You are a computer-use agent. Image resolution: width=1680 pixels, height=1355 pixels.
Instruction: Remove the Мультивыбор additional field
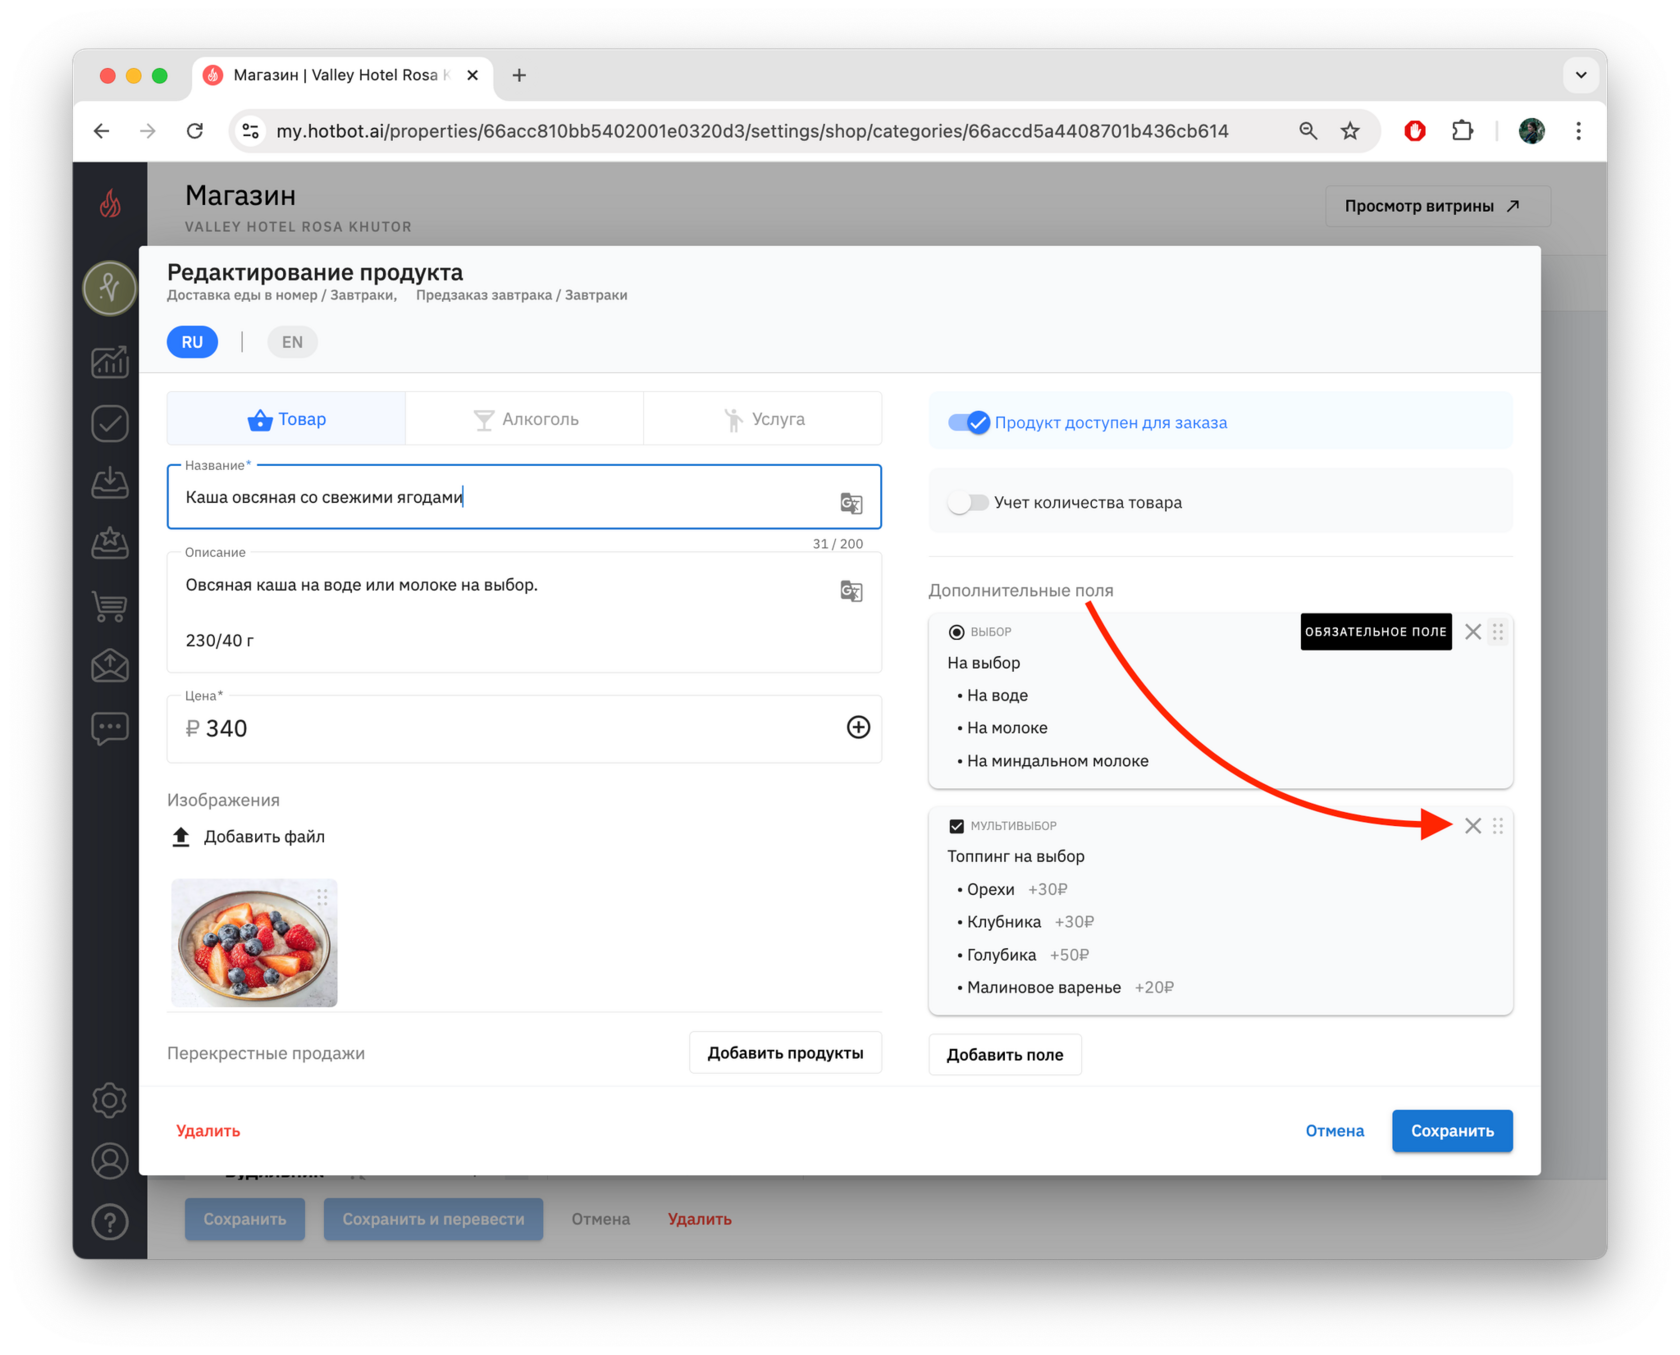pos(1473,825)
